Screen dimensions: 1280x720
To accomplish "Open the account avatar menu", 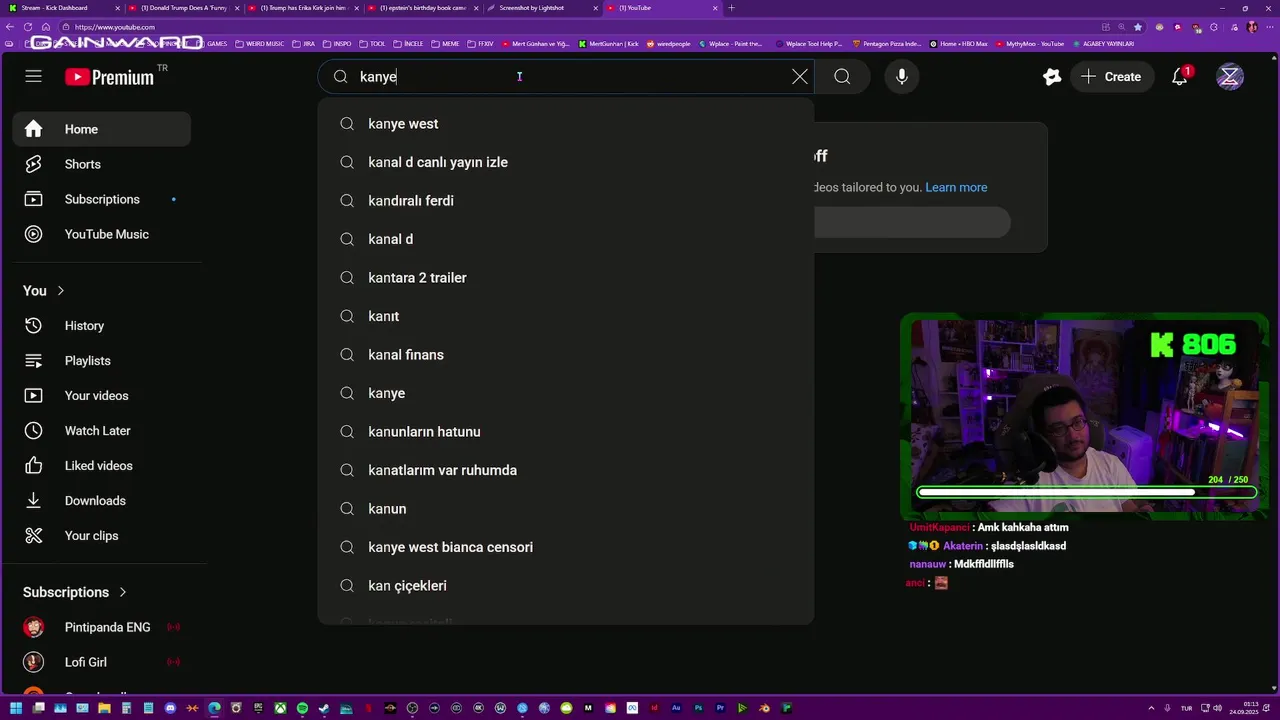I will 1230,76.
